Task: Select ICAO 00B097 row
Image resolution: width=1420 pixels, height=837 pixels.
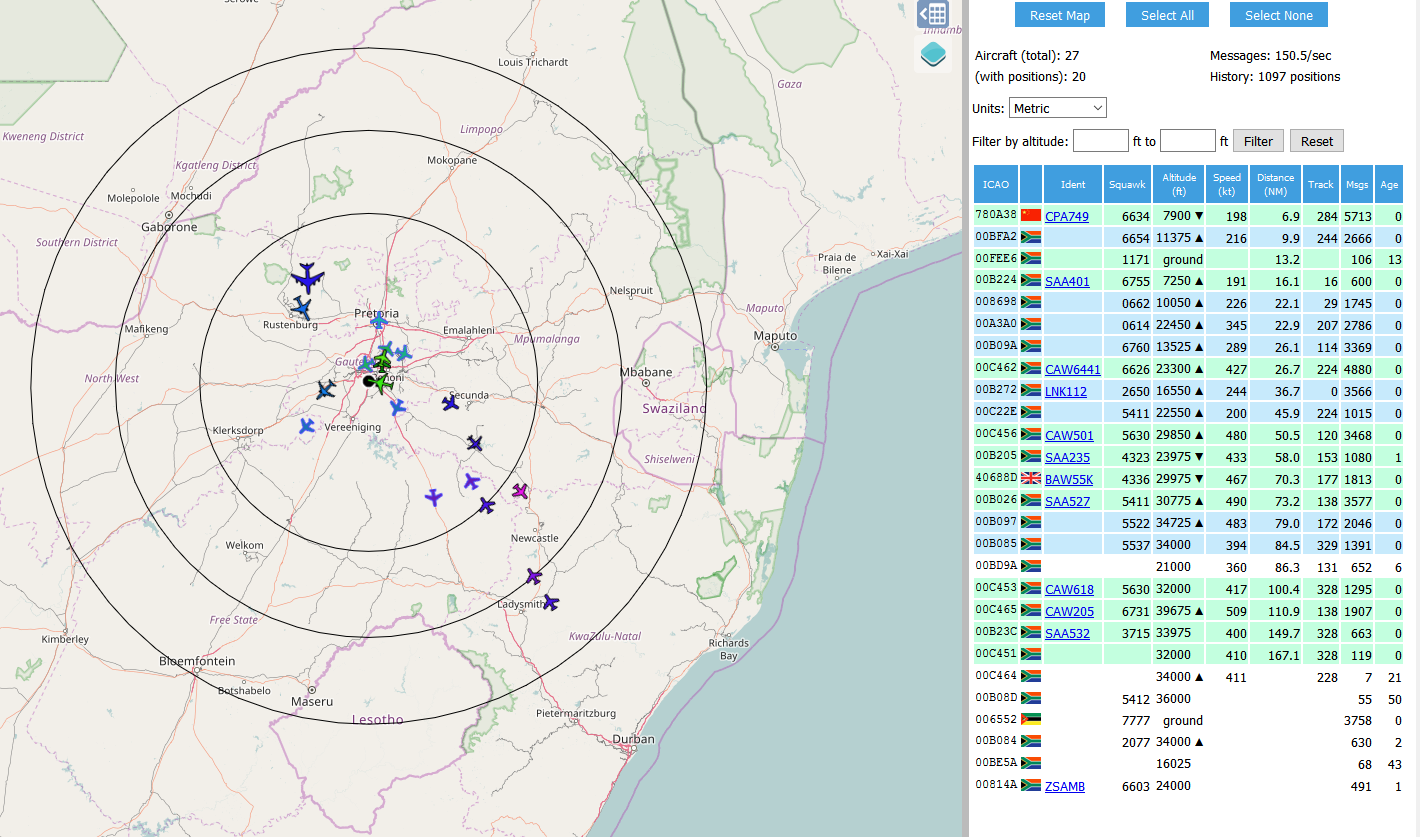Action: 1188,523
